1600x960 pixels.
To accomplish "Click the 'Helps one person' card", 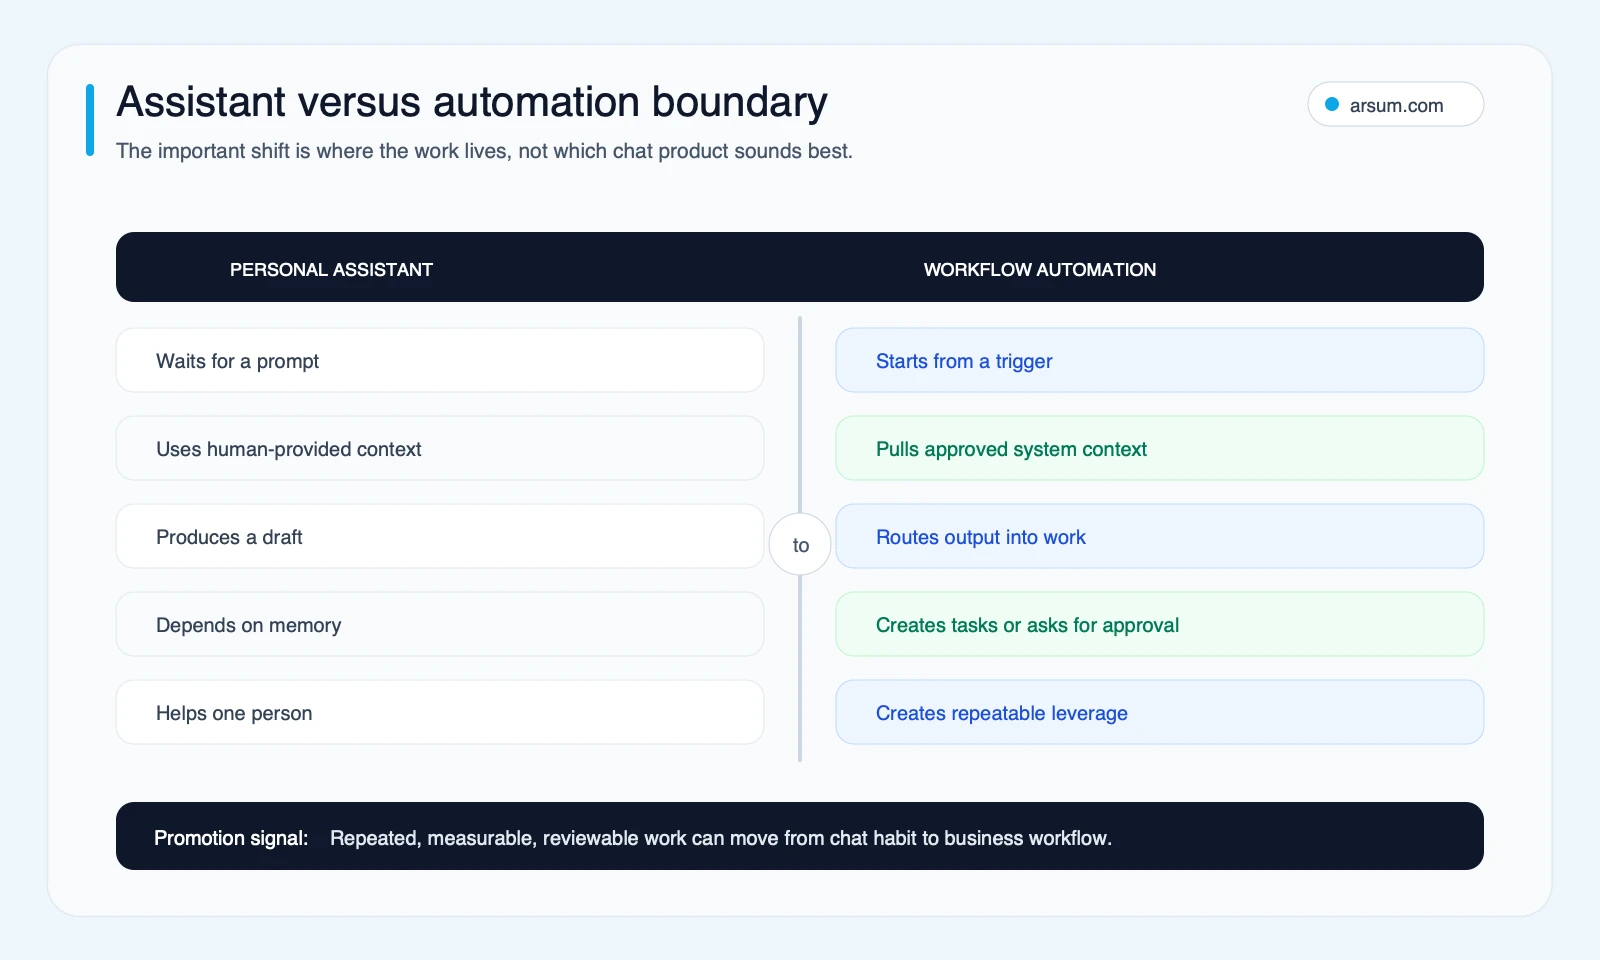I will (440, 712).
